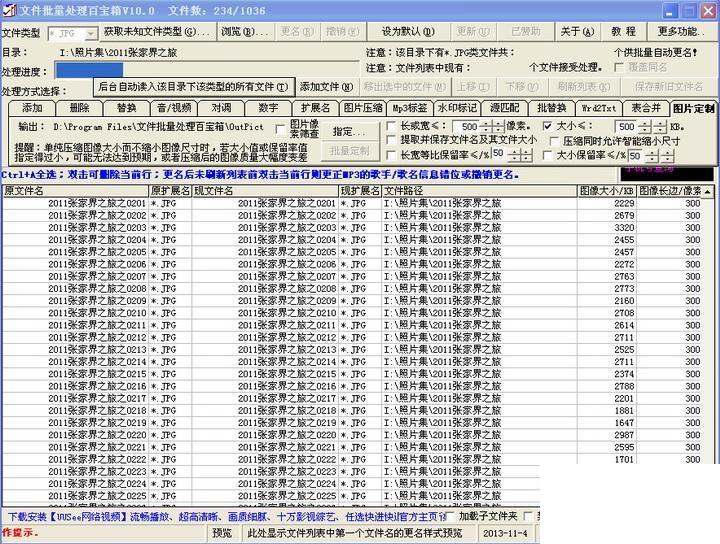
Task: Switch to the 删除 tab
Action: tap(79, 108)
